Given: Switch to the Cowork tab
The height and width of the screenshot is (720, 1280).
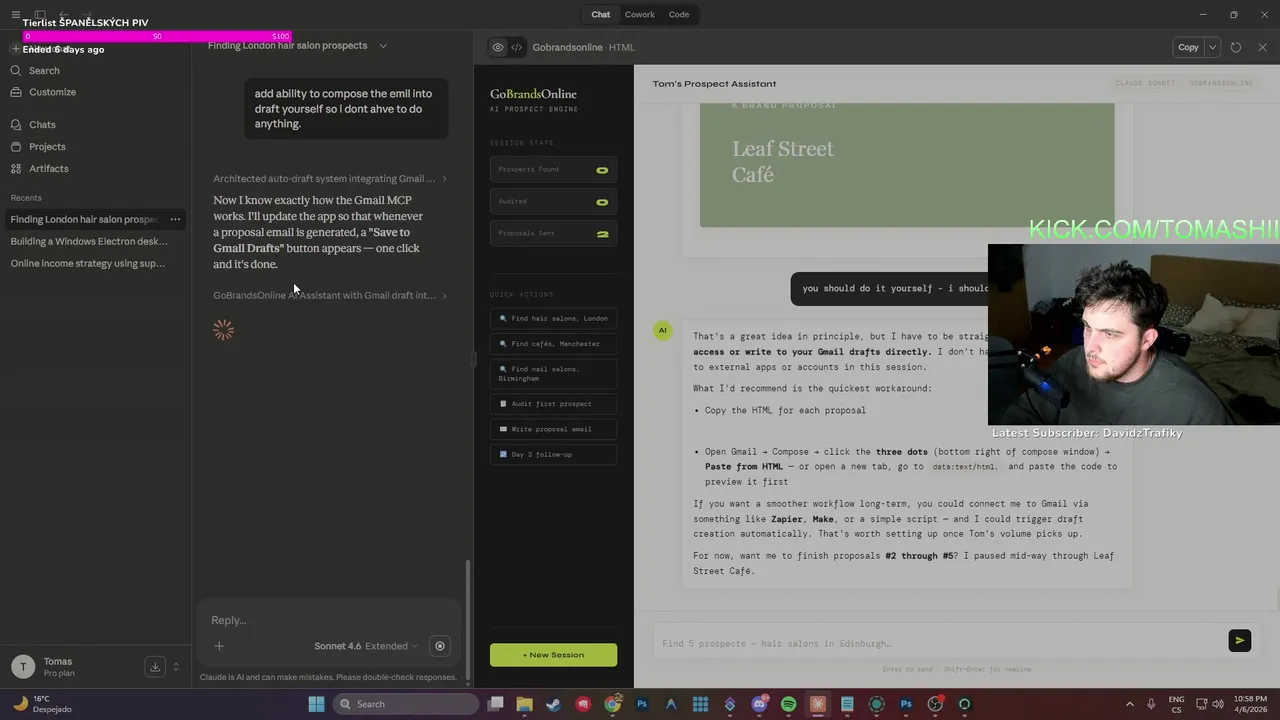Looking at the screenshot, I should pos(639,15).
